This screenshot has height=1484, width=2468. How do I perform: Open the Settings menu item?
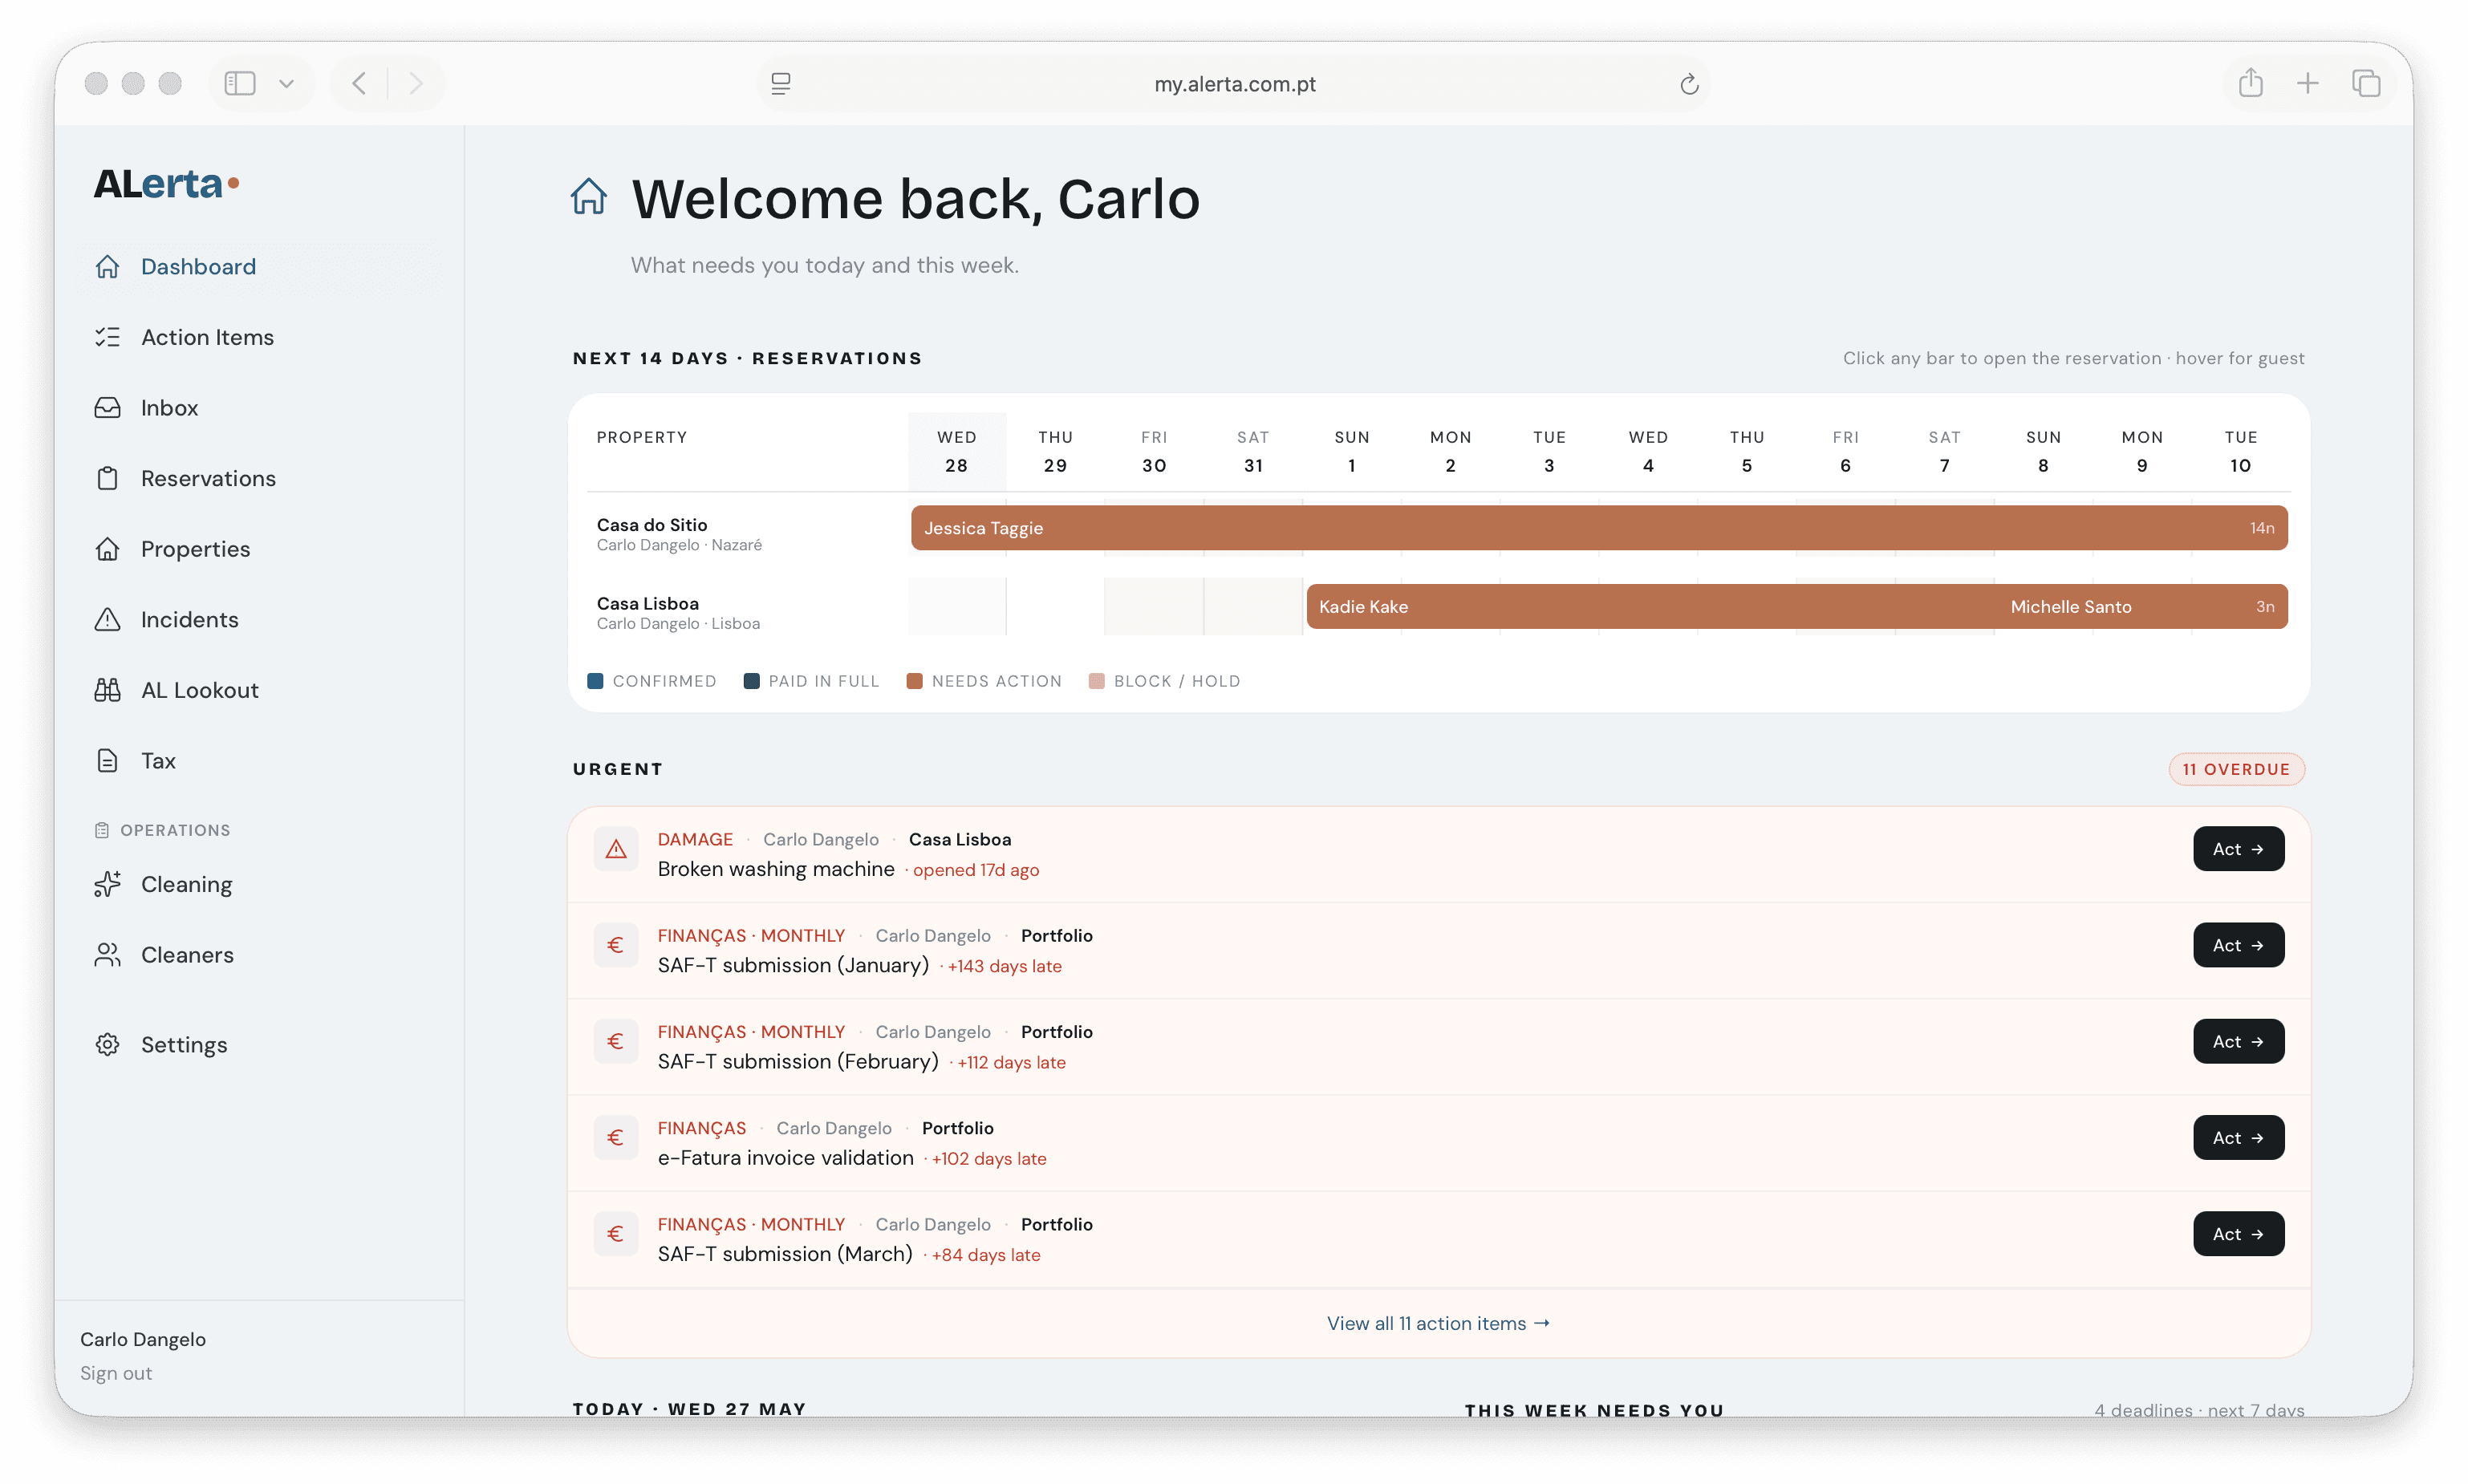click(x=184, y=1045)
